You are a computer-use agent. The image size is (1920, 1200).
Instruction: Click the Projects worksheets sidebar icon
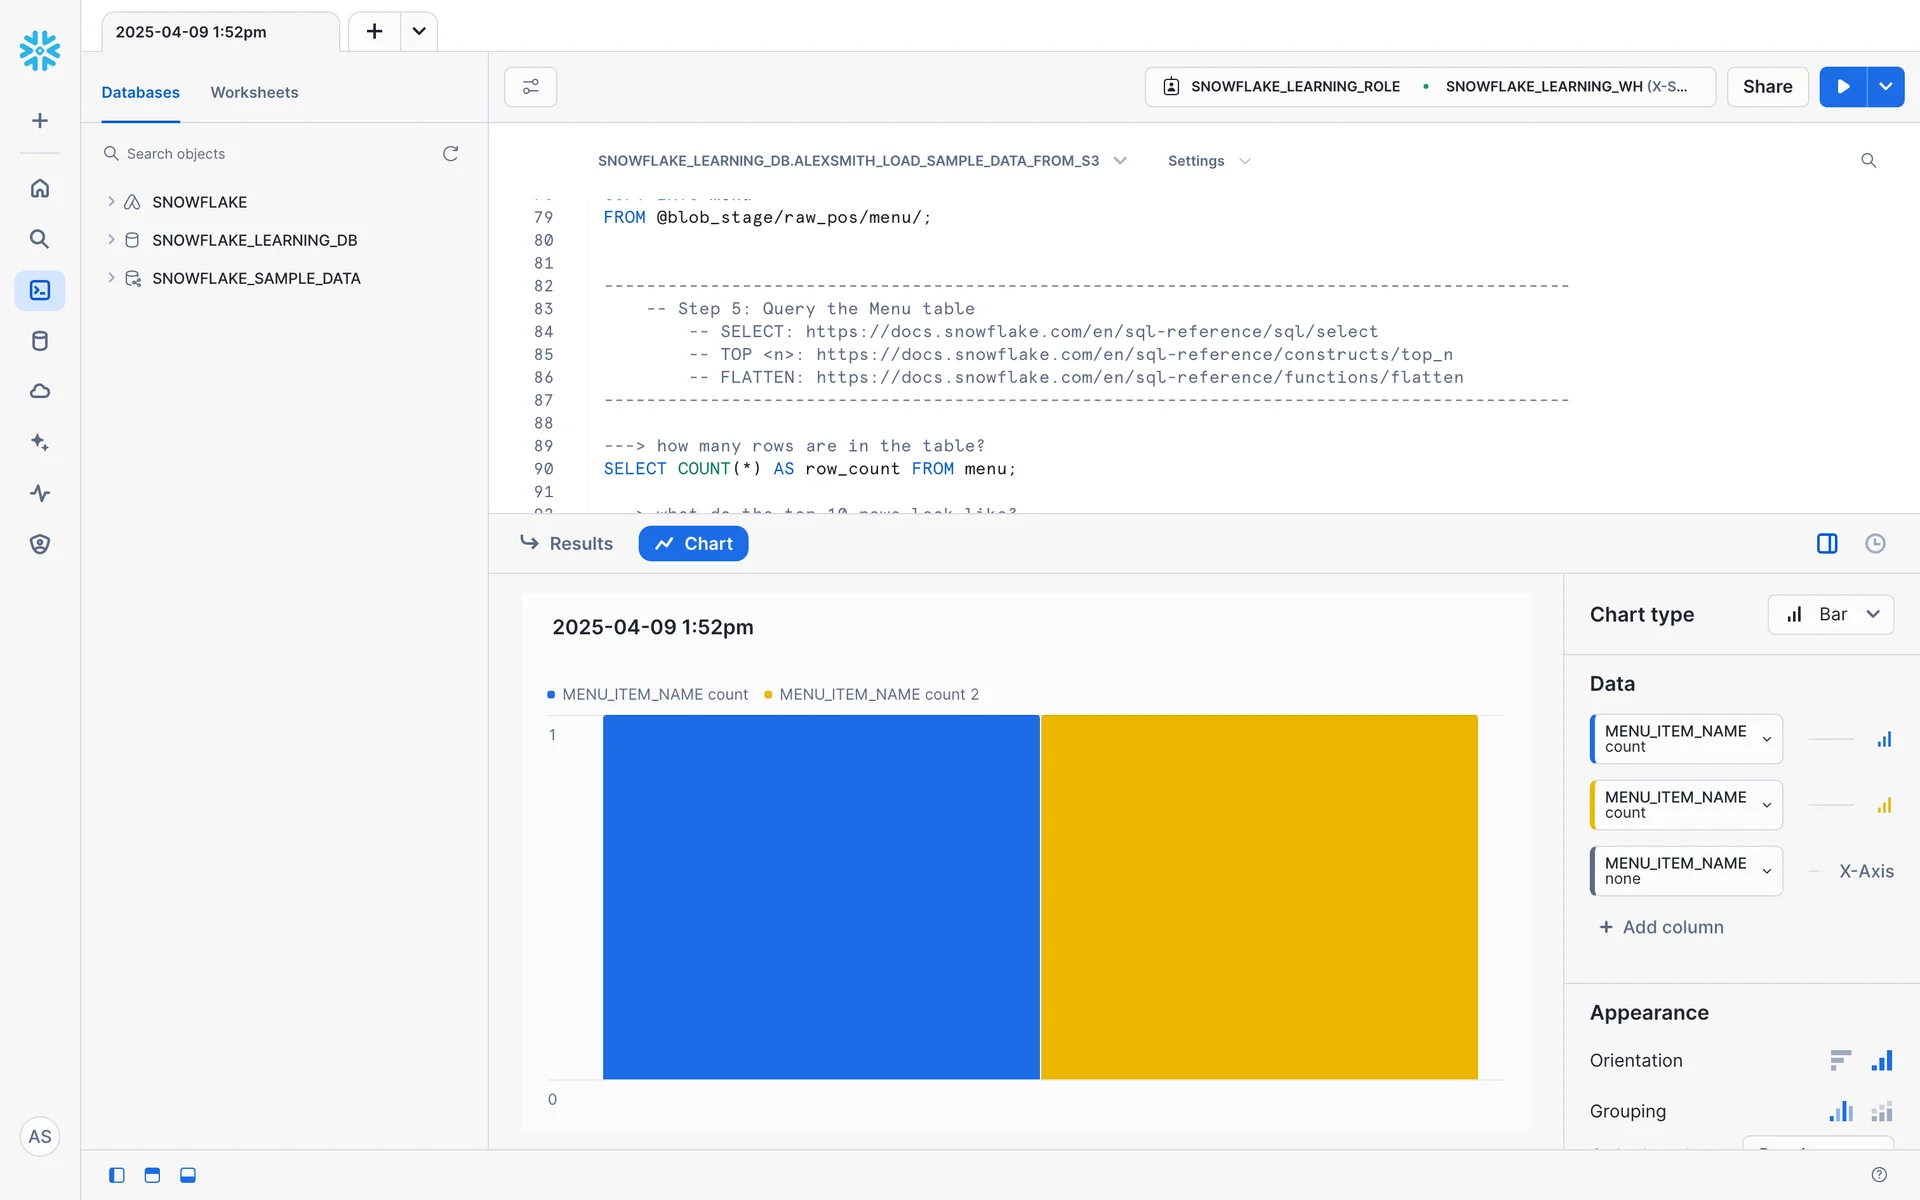click(40, 290)
